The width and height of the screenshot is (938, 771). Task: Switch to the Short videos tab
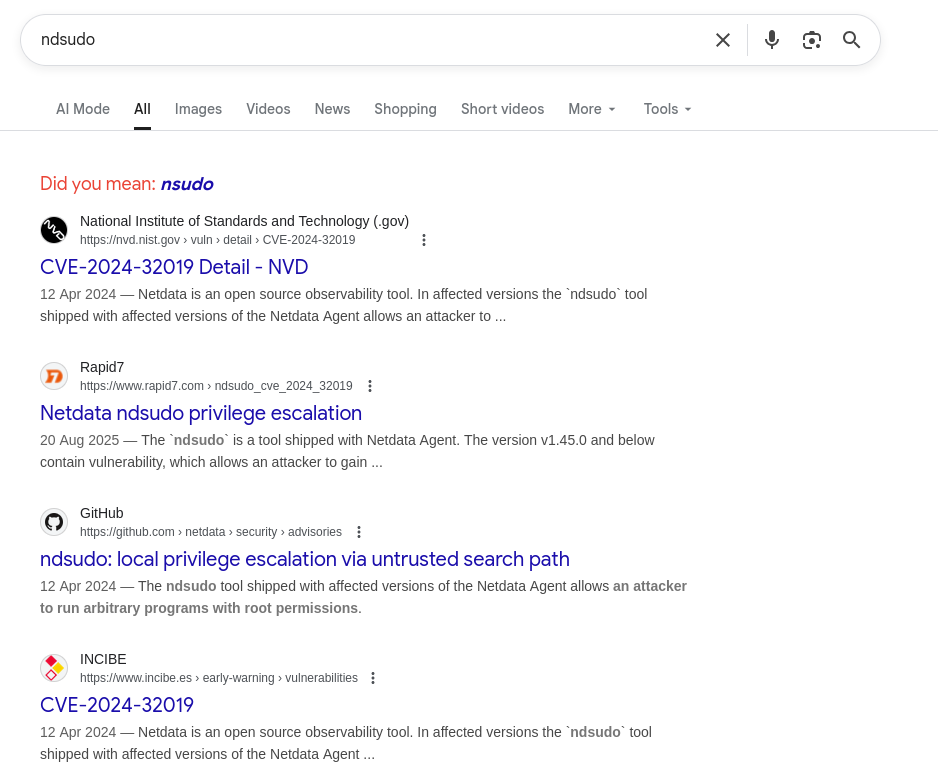[502, 109]
